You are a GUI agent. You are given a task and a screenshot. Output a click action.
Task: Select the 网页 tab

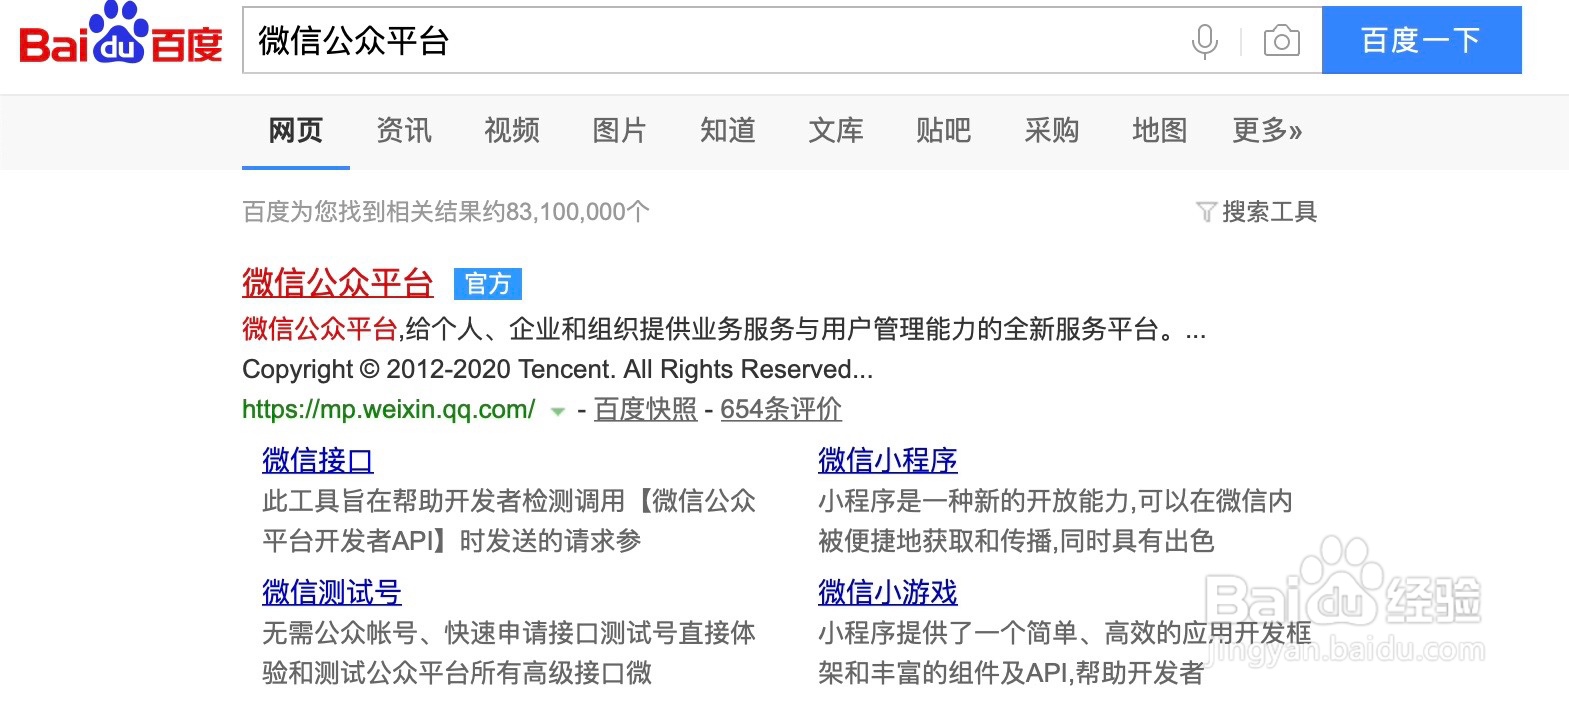(x=296, y=130)
